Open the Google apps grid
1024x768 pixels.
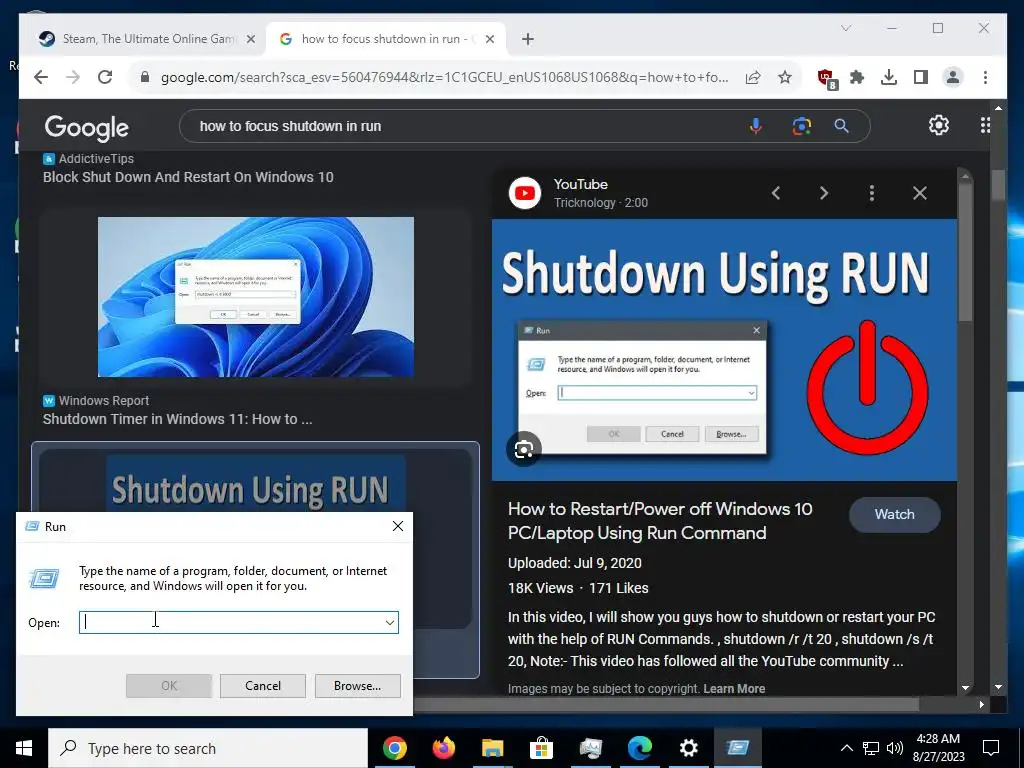[985, 125]
